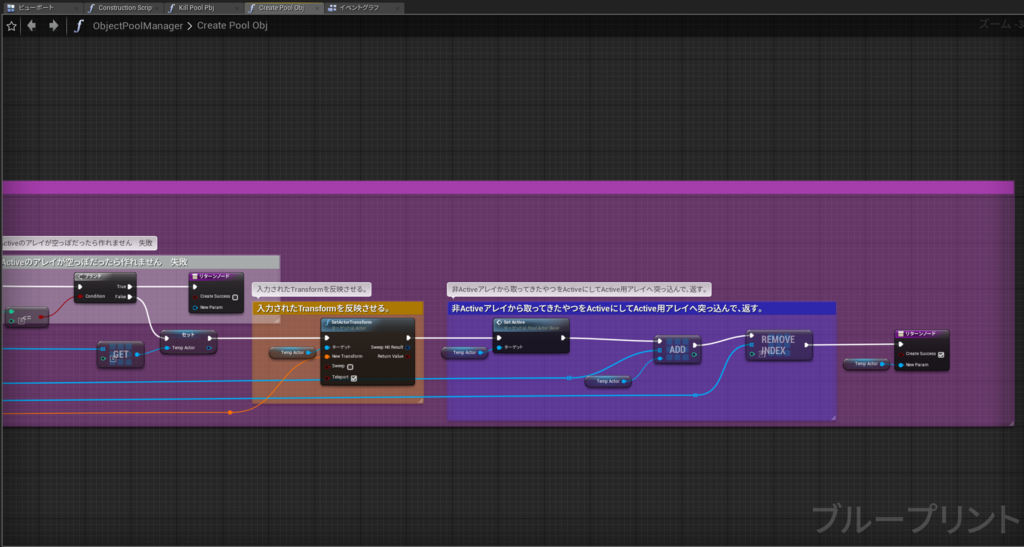Viewport: 1024px width, 547px height.
Task: Select the large magenta comment box header bar
Action: pos(508,187)
